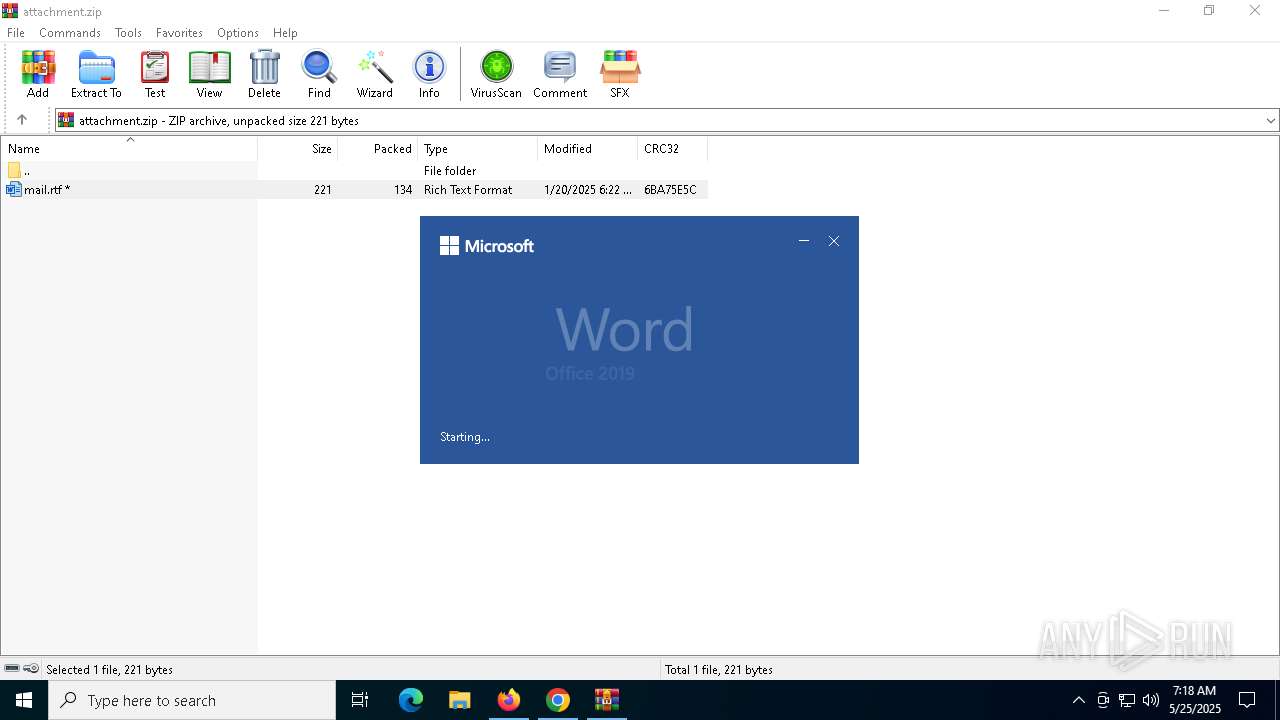The width and height of the screenshot is (1280, 720).
Task: Sort by the Name column header
Action: pos(129,148)
